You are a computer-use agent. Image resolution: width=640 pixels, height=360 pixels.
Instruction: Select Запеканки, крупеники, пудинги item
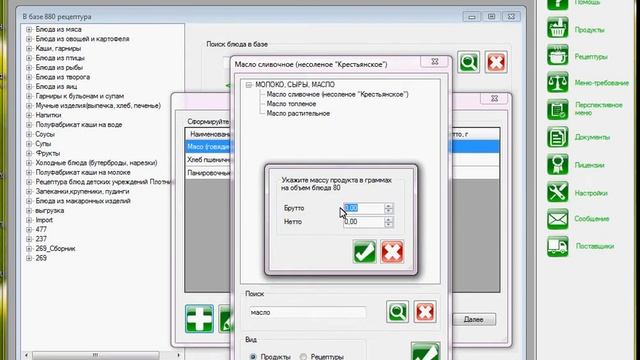82,191
